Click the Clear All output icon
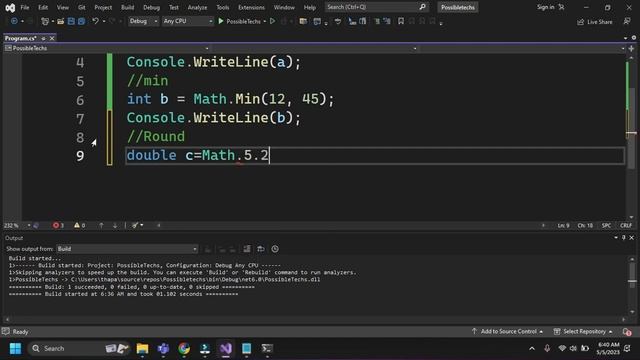Viewport: 640px width, 360px height. click(x=247, y=249)
